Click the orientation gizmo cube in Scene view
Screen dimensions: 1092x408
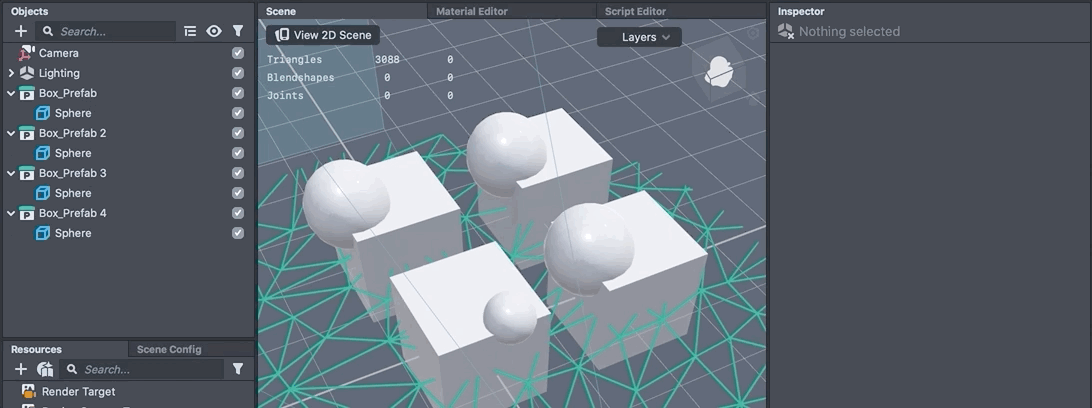click(718, 72)
